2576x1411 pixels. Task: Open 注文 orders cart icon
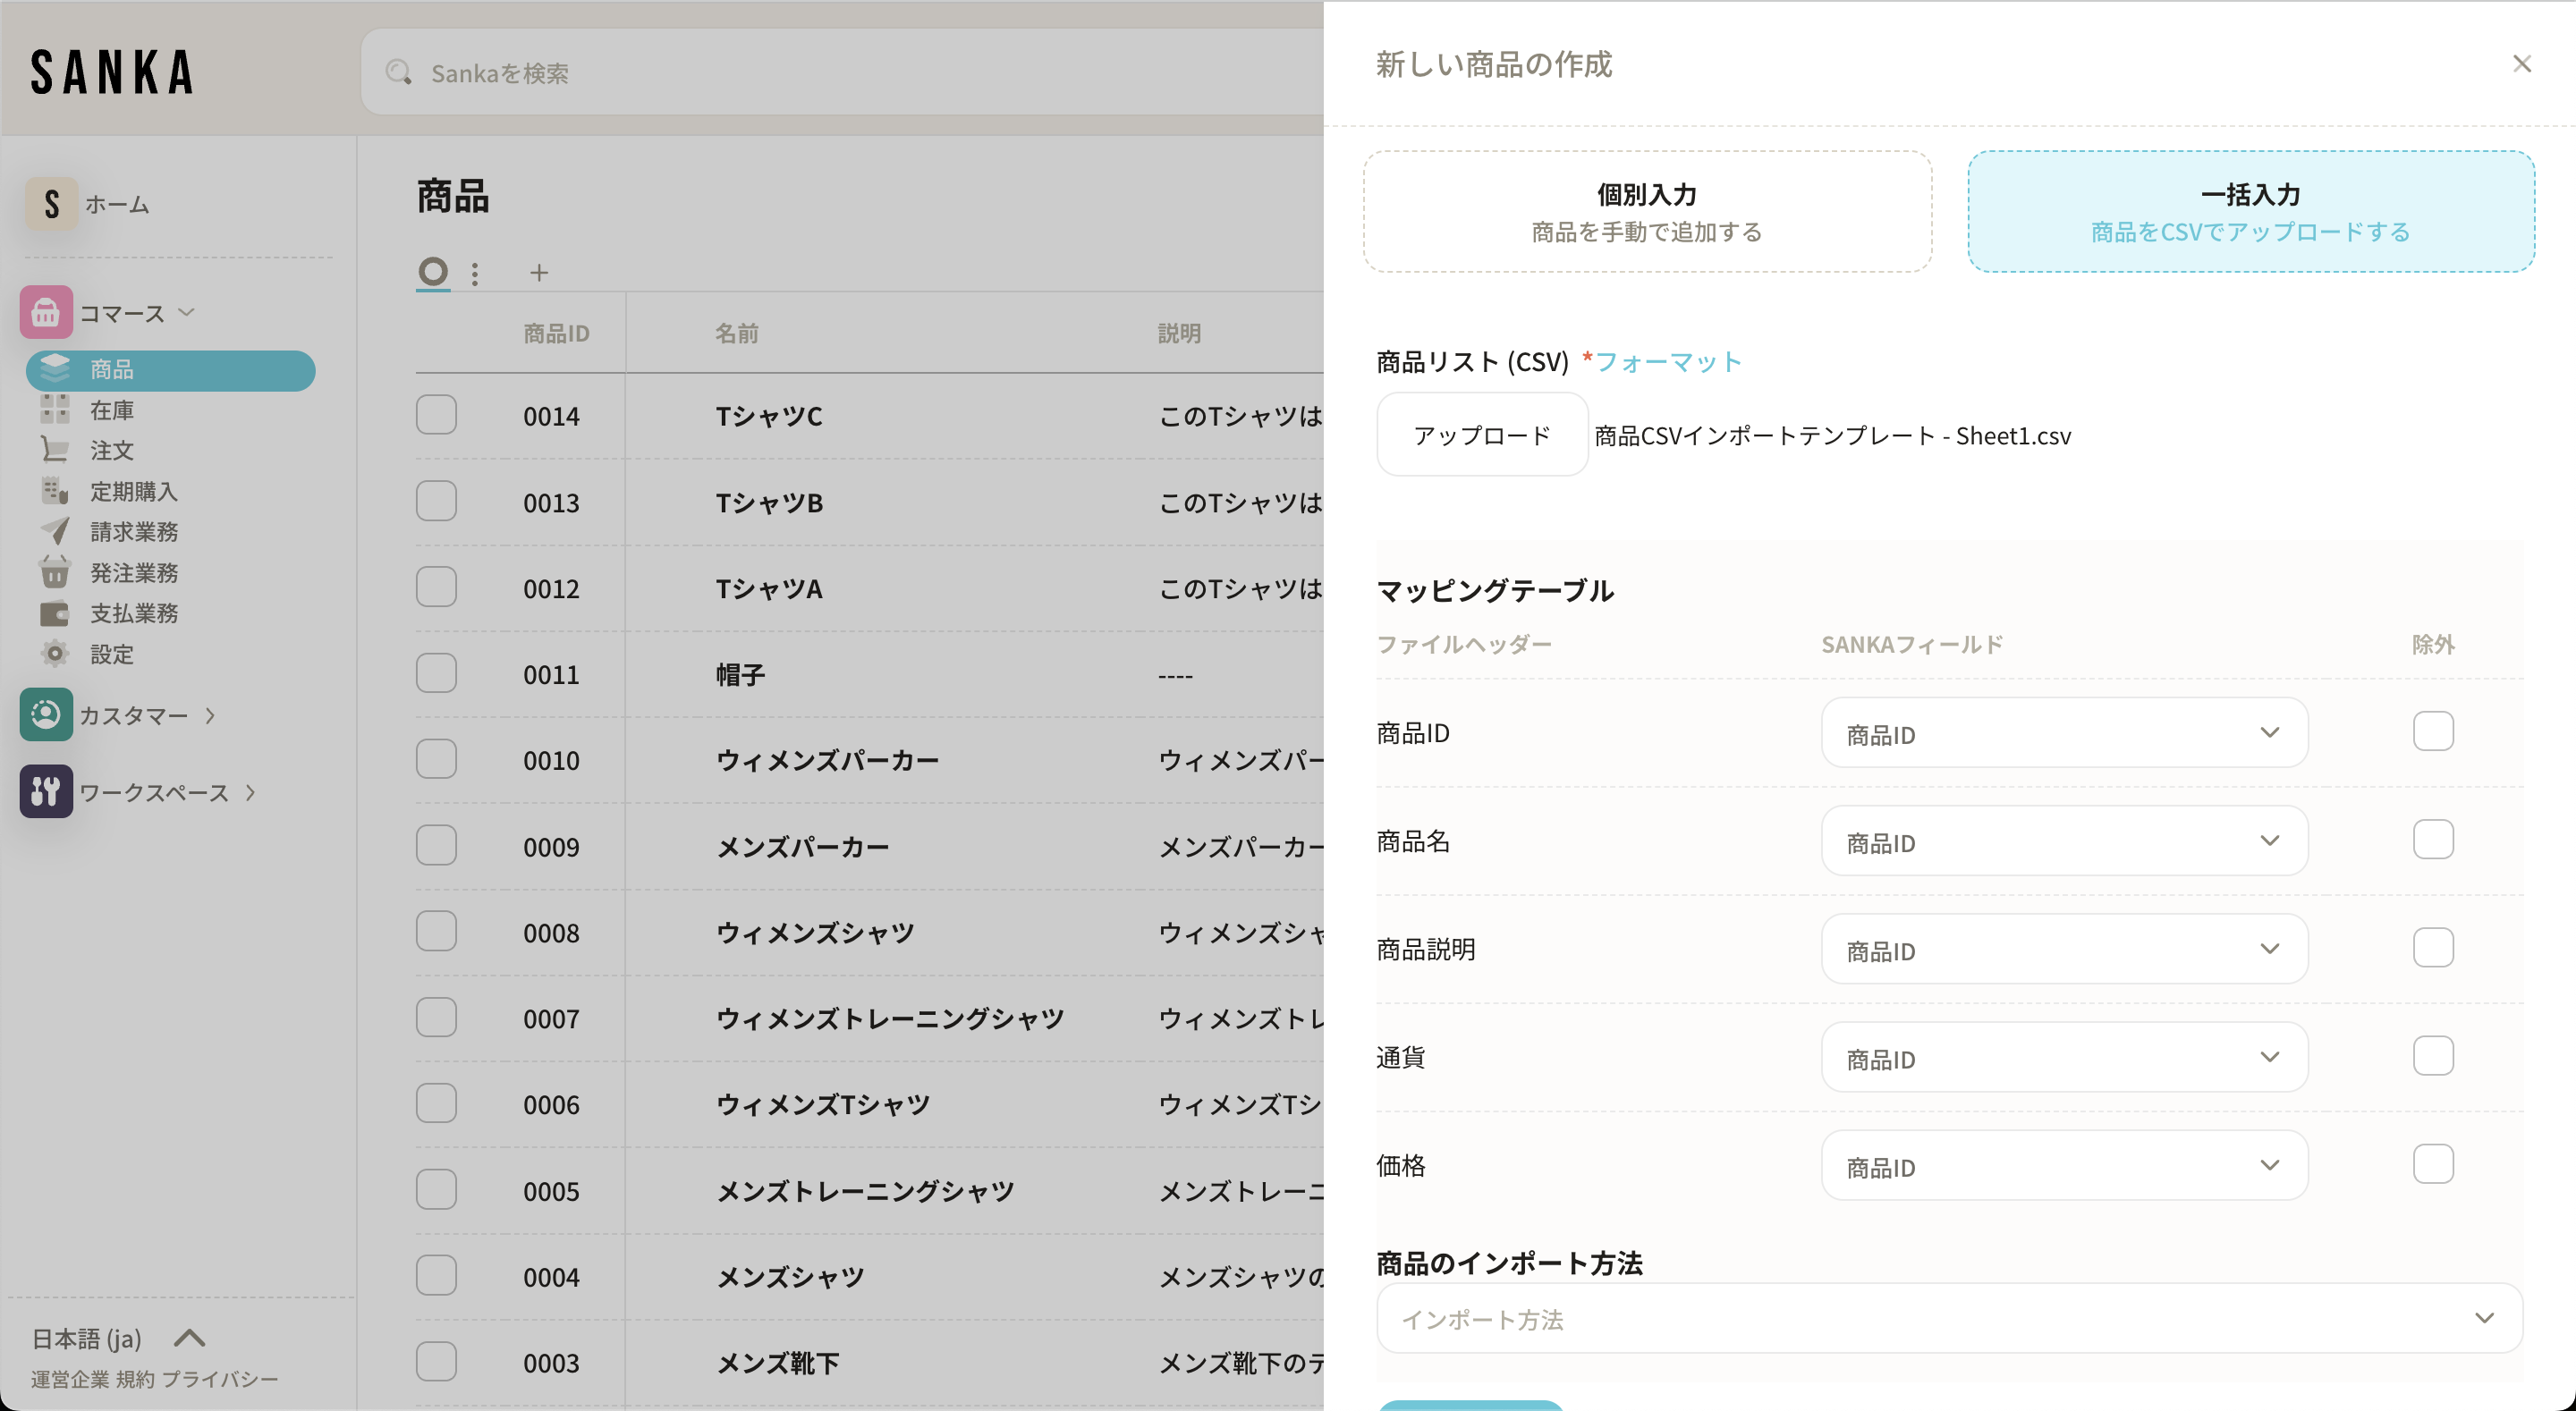point(55,450)
